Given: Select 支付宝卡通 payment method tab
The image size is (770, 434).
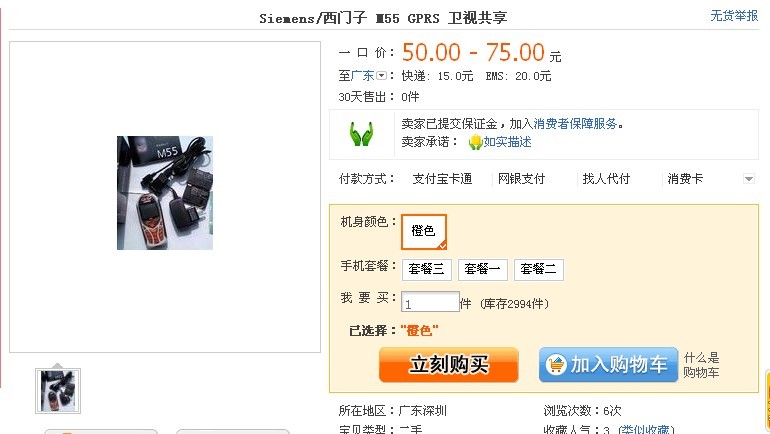Looking at the screenshot, I should coord(442,179).
